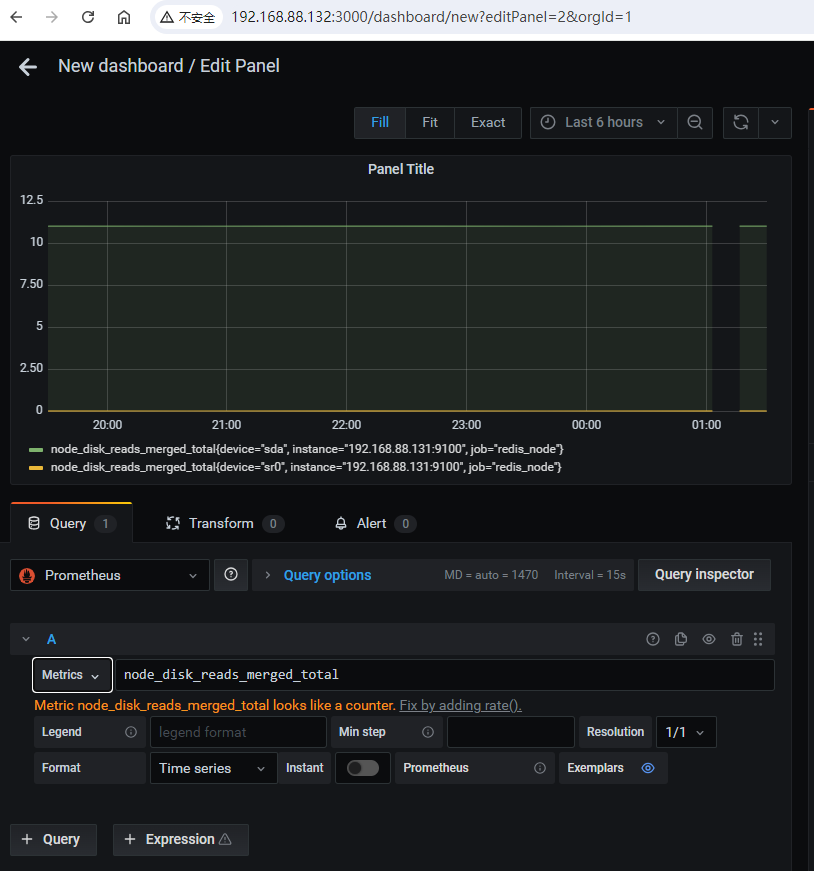Click the query A help icon

tap(653, 639)
